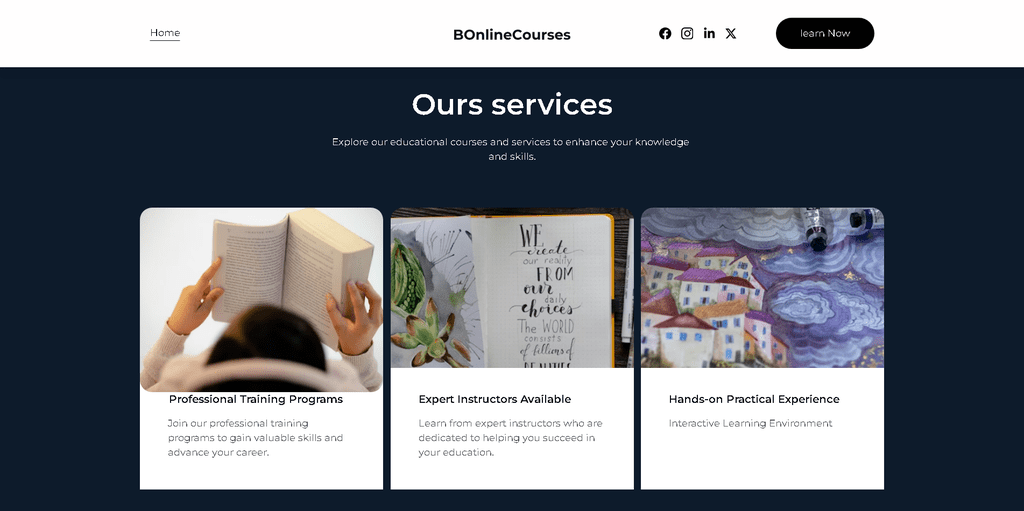The image size is (1024, 511).
Task: Click the Hands-on Practical Experience title
Action: 754,399
